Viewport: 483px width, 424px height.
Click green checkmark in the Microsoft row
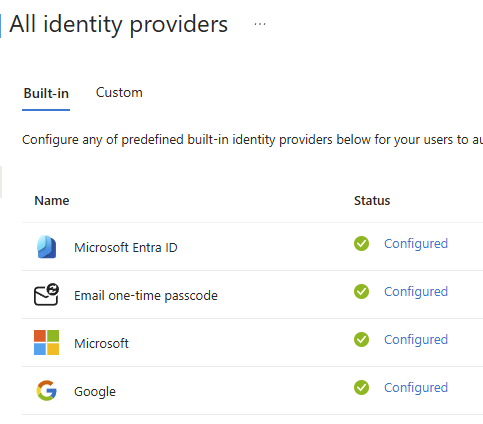[x=361, y=339]
